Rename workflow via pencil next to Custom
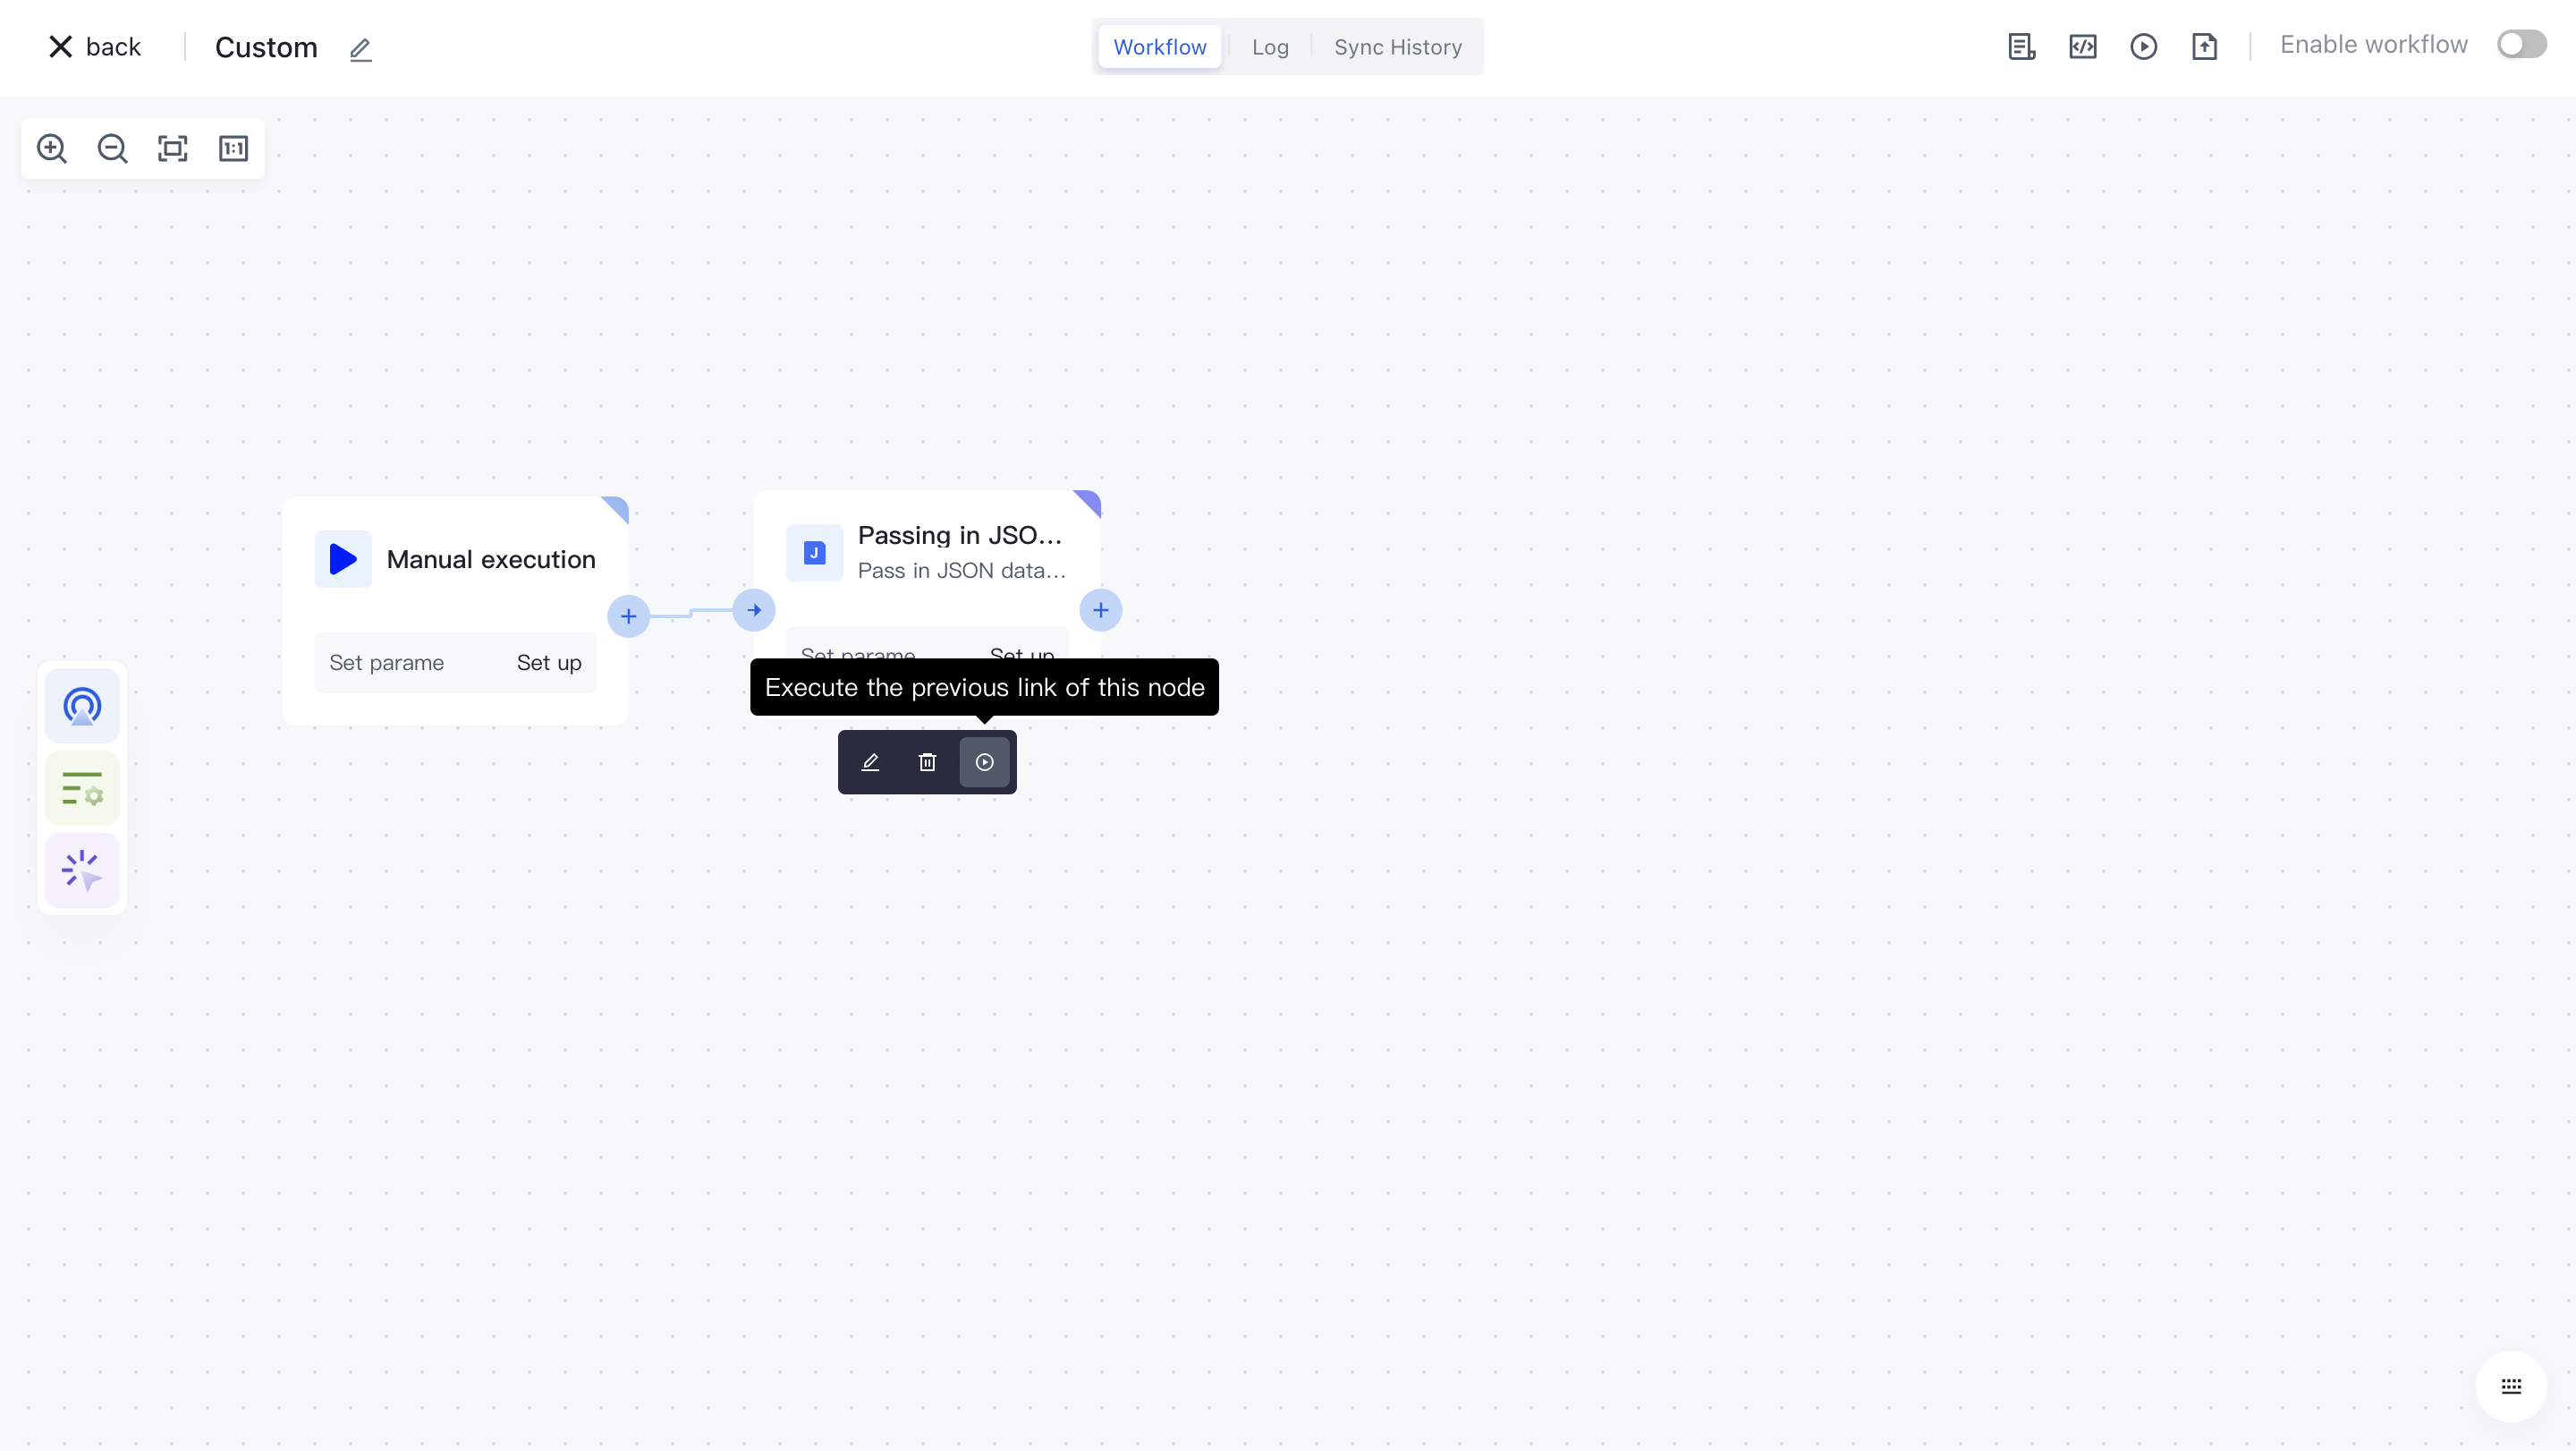This screenshot has width=2576, height=1451. [360, 49]
